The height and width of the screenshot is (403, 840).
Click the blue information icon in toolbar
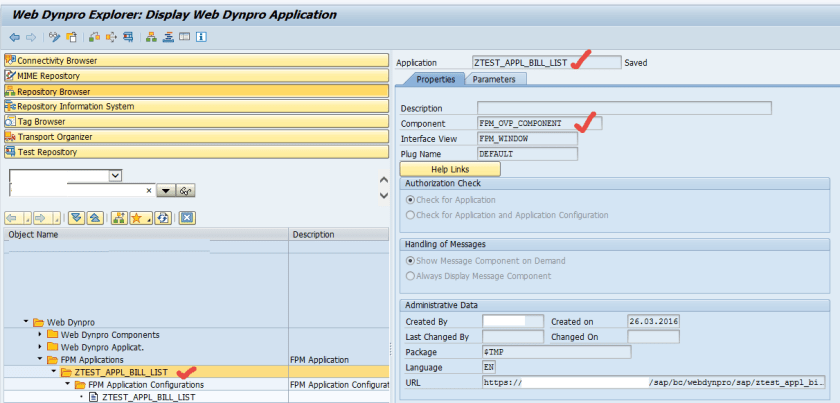click(x=201, y=37)
